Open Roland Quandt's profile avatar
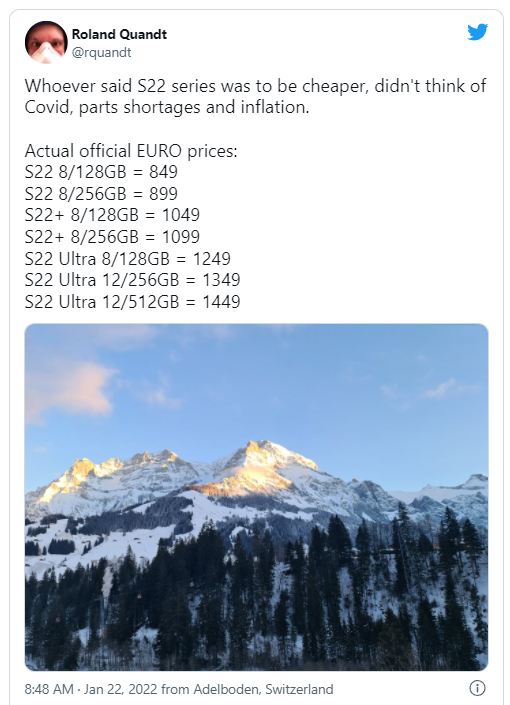Viewport: 510px width, 705px height. click(x=46, y=42)
